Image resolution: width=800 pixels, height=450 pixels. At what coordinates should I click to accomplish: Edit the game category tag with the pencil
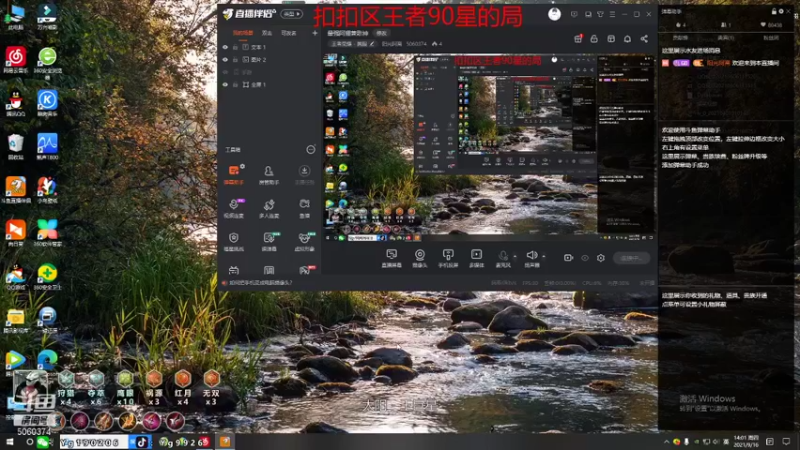click(372, 44)
